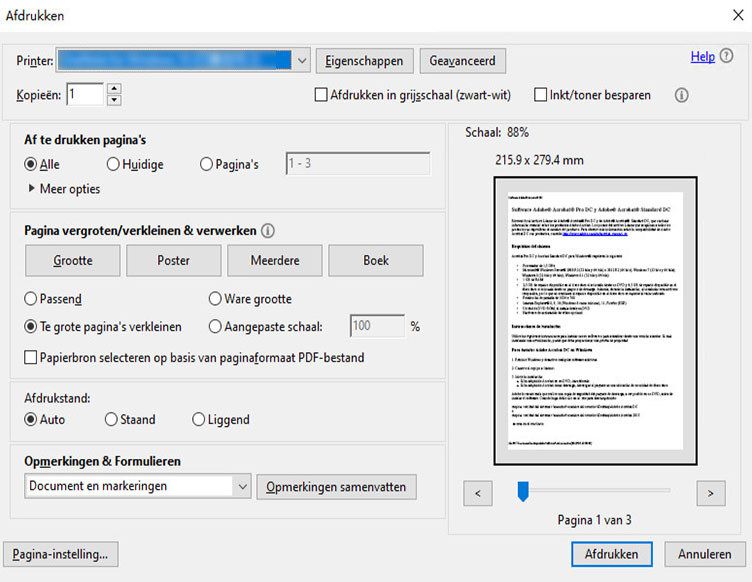Viewport: 752px width, 582px height.
Task: Select the Passend sizing option
Action: tap(30, 299)
